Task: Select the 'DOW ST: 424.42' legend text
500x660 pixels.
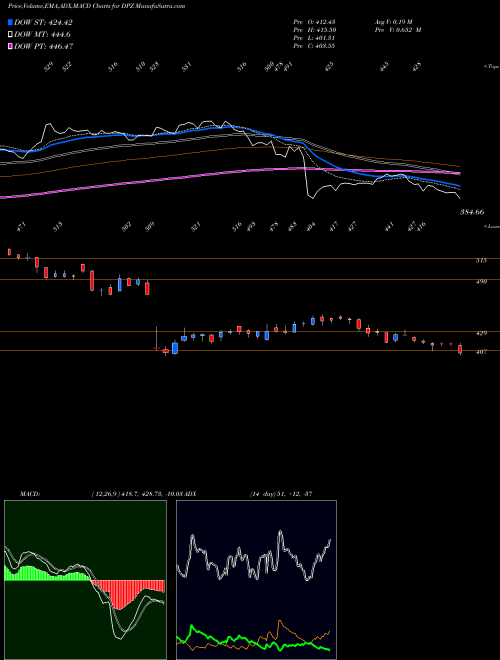Action: pyautogui.click(x=44, y=22)
